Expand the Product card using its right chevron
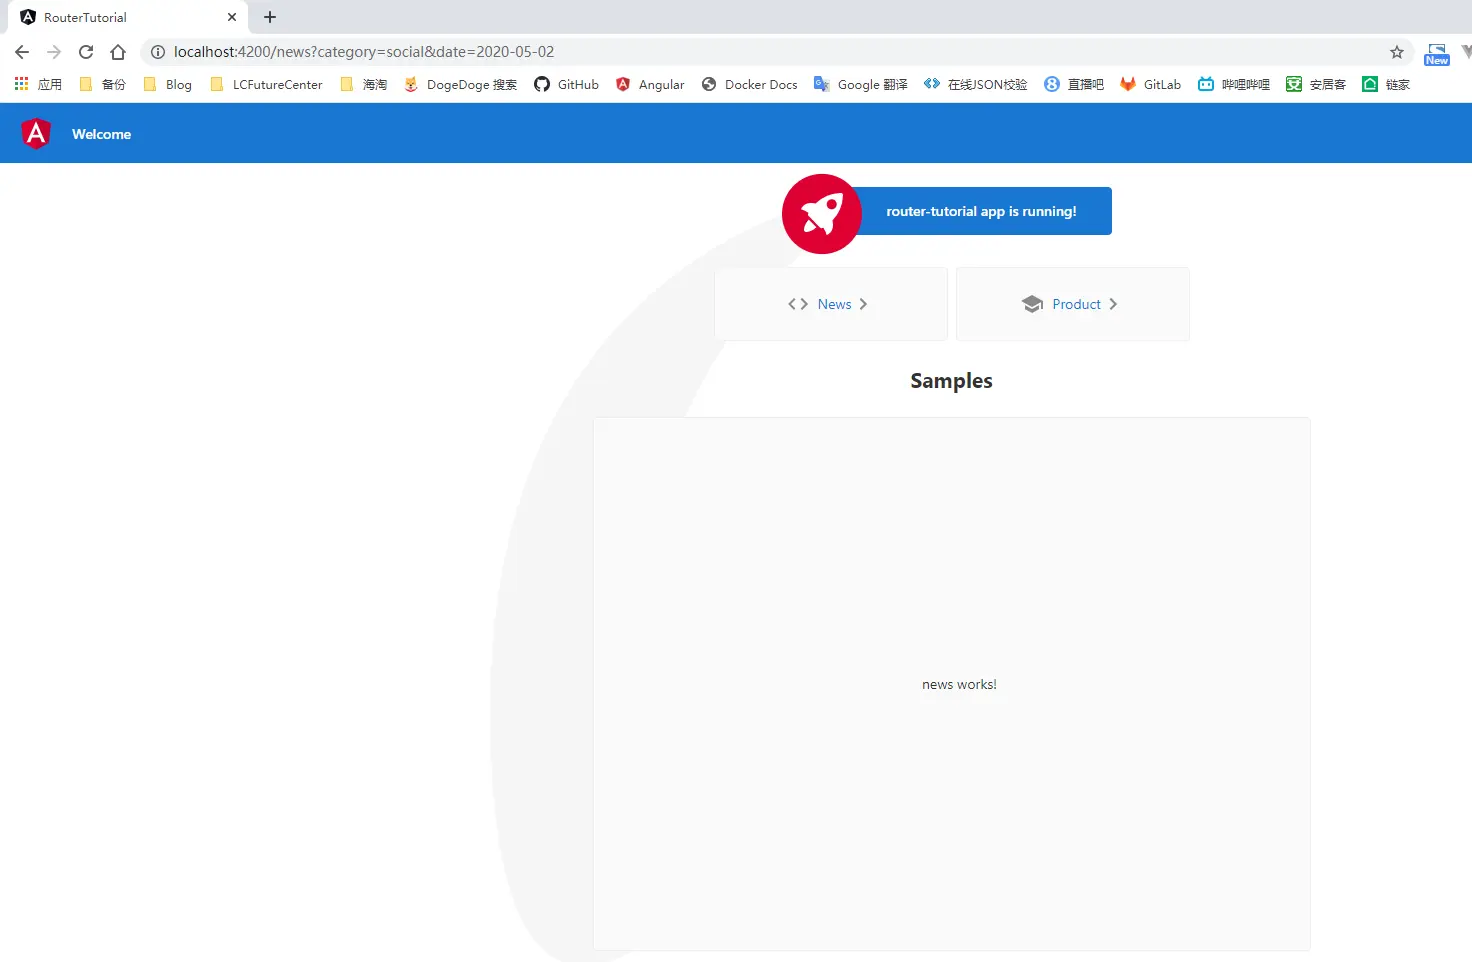Viewport: 1472px width, 962px height. pyautogui.click(x=1112, y=303)
